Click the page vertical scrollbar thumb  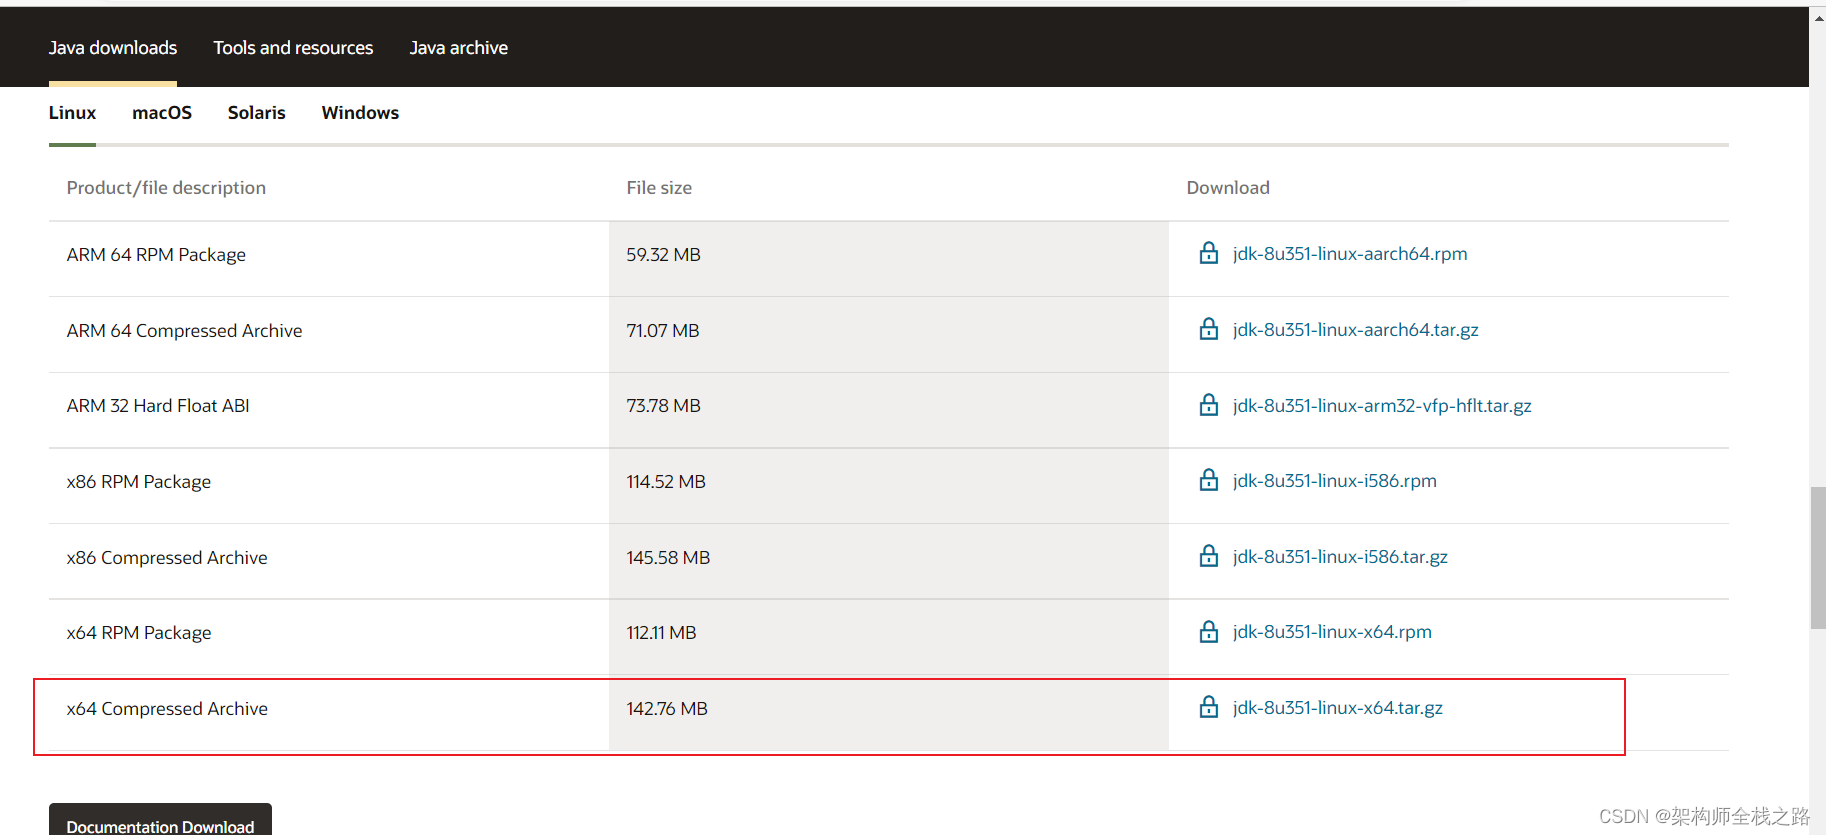(1817, 558)
